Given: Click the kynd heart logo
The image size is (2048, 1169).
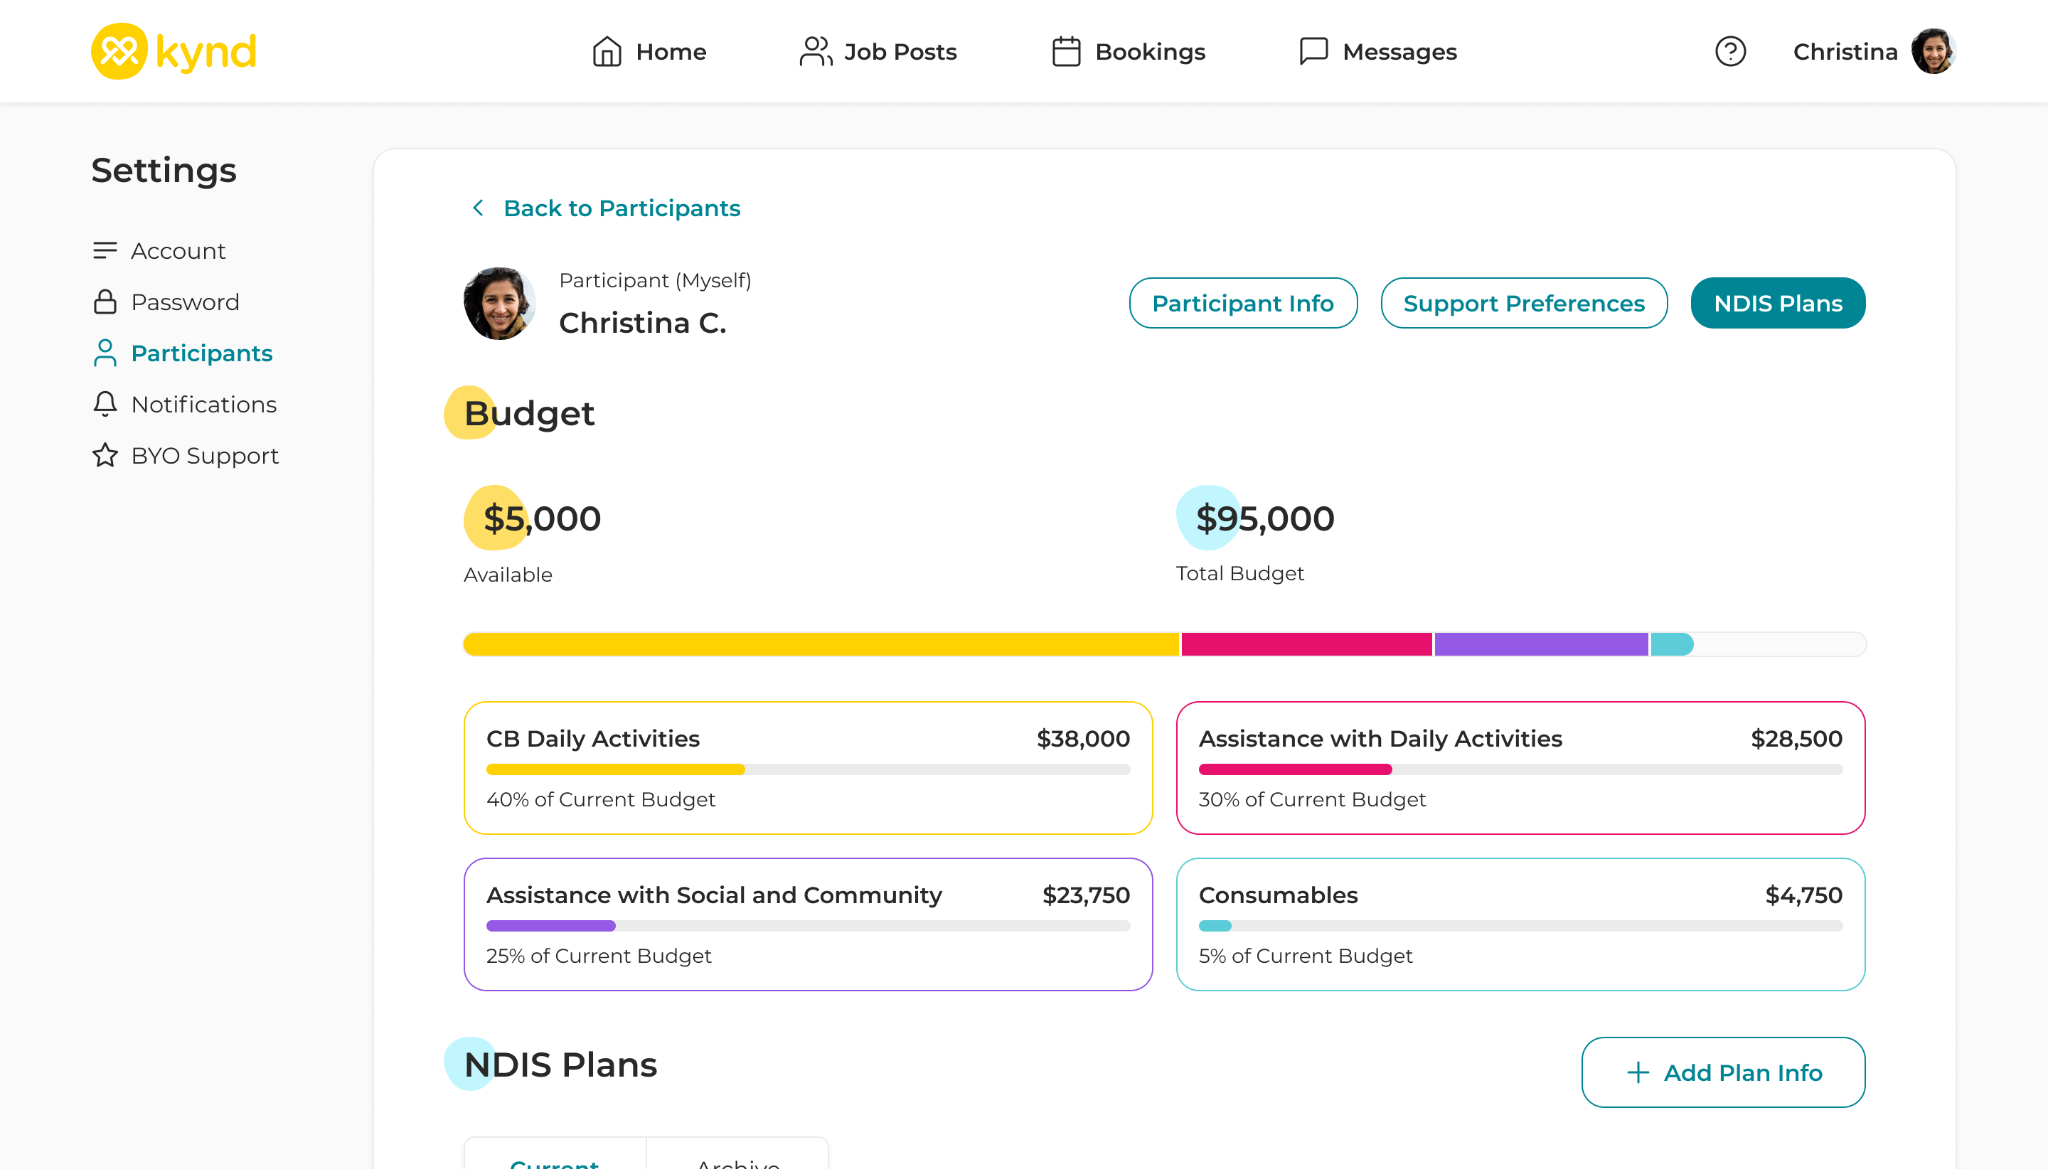Looking at the screenshot, I should click(x=119, y=51).
